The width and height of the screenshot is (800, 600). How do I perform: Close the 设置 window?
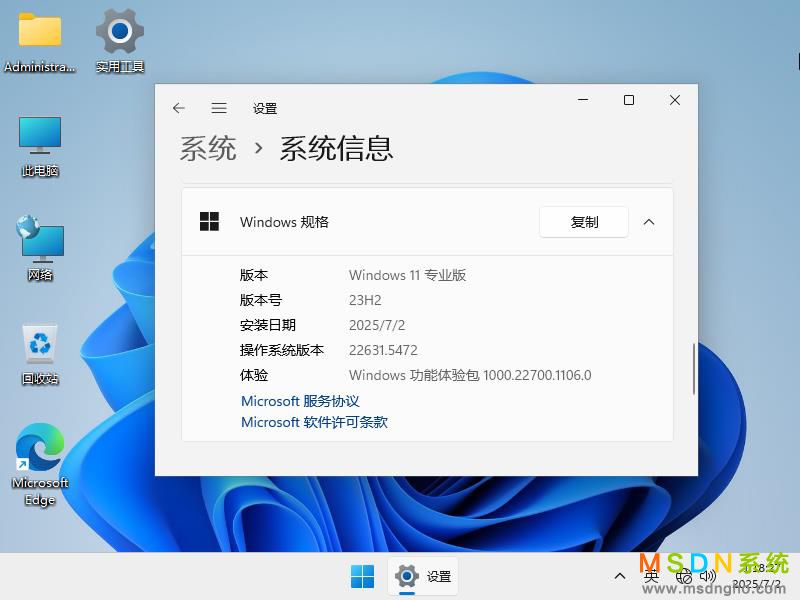click(x=675, y=100)
